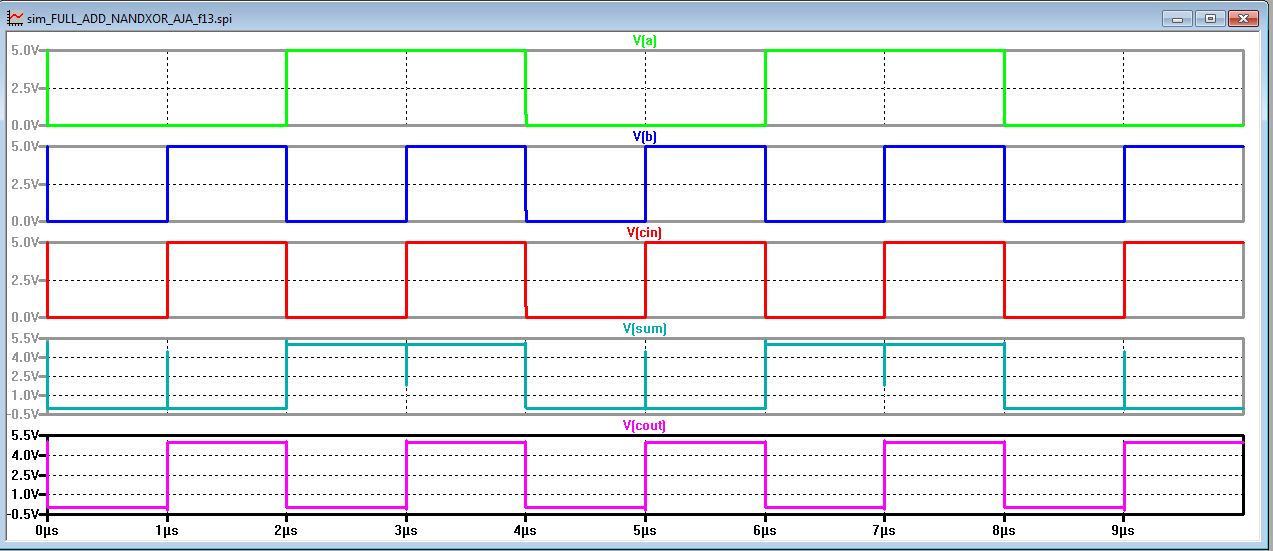This screenshot has height=551, width=1273.
Task: Click the V(sum) trace label
Action: [645, 328]
